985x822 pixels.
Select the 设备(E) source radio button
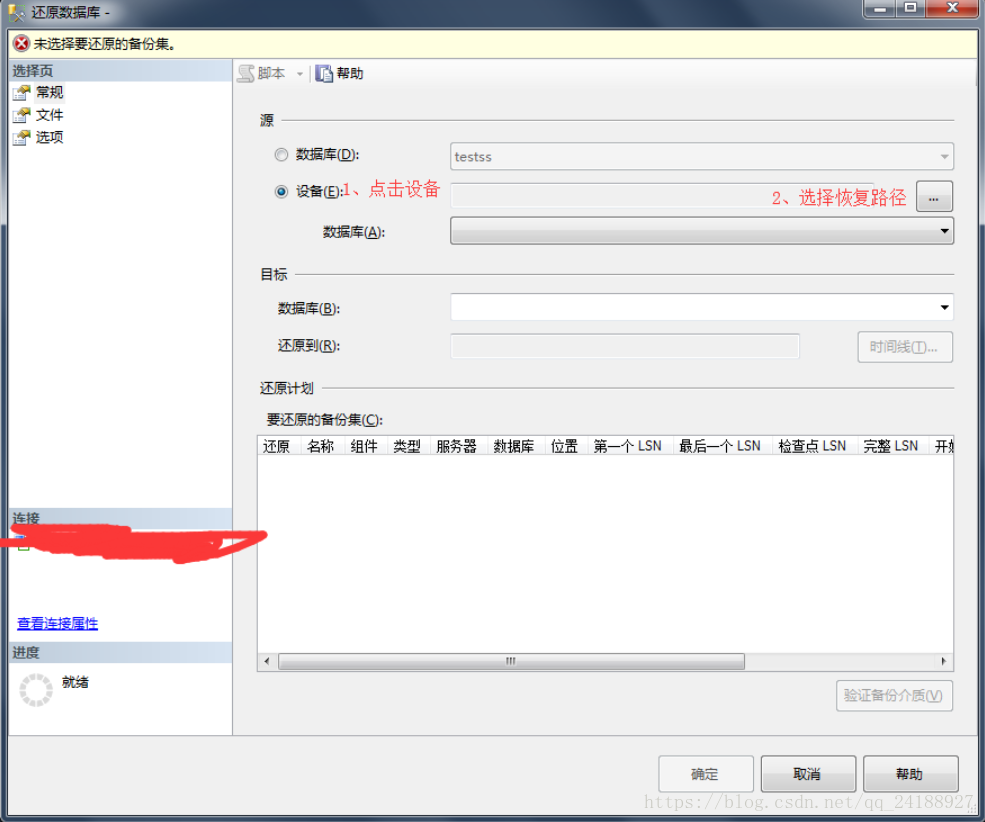tap(281, 192)
